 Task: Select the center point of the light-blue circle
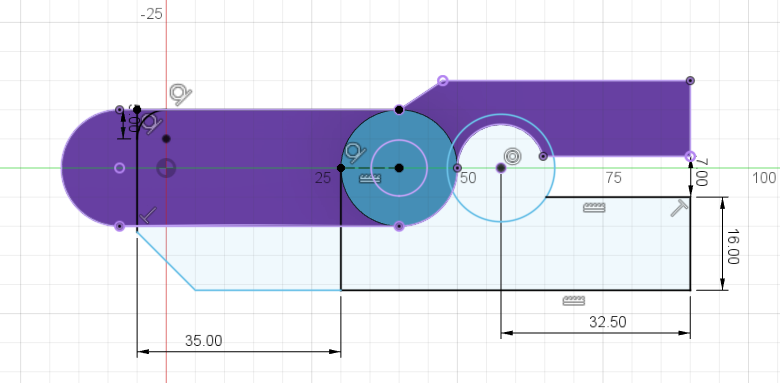coord(501,168)
